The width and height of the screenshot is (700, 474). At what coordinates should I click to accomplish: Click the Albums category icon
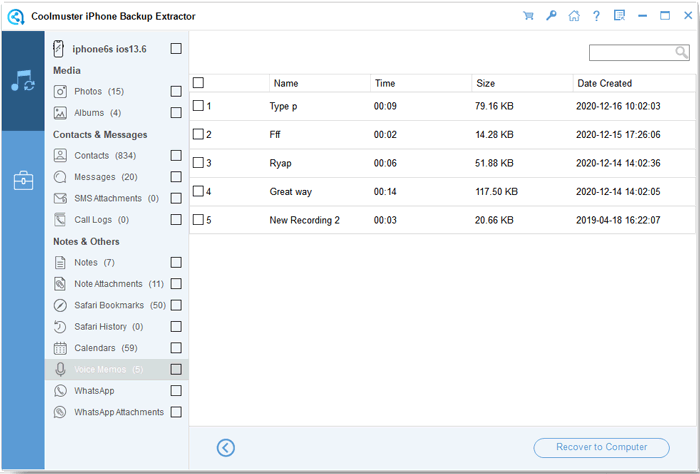coord(60,113)
